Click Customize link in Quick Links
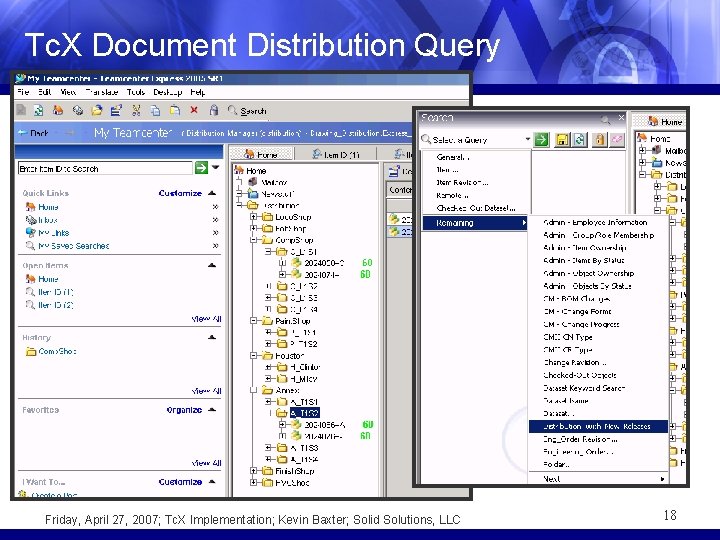This screenshot has width=720, height=540. pyautogui.click(x=180, y=193)
